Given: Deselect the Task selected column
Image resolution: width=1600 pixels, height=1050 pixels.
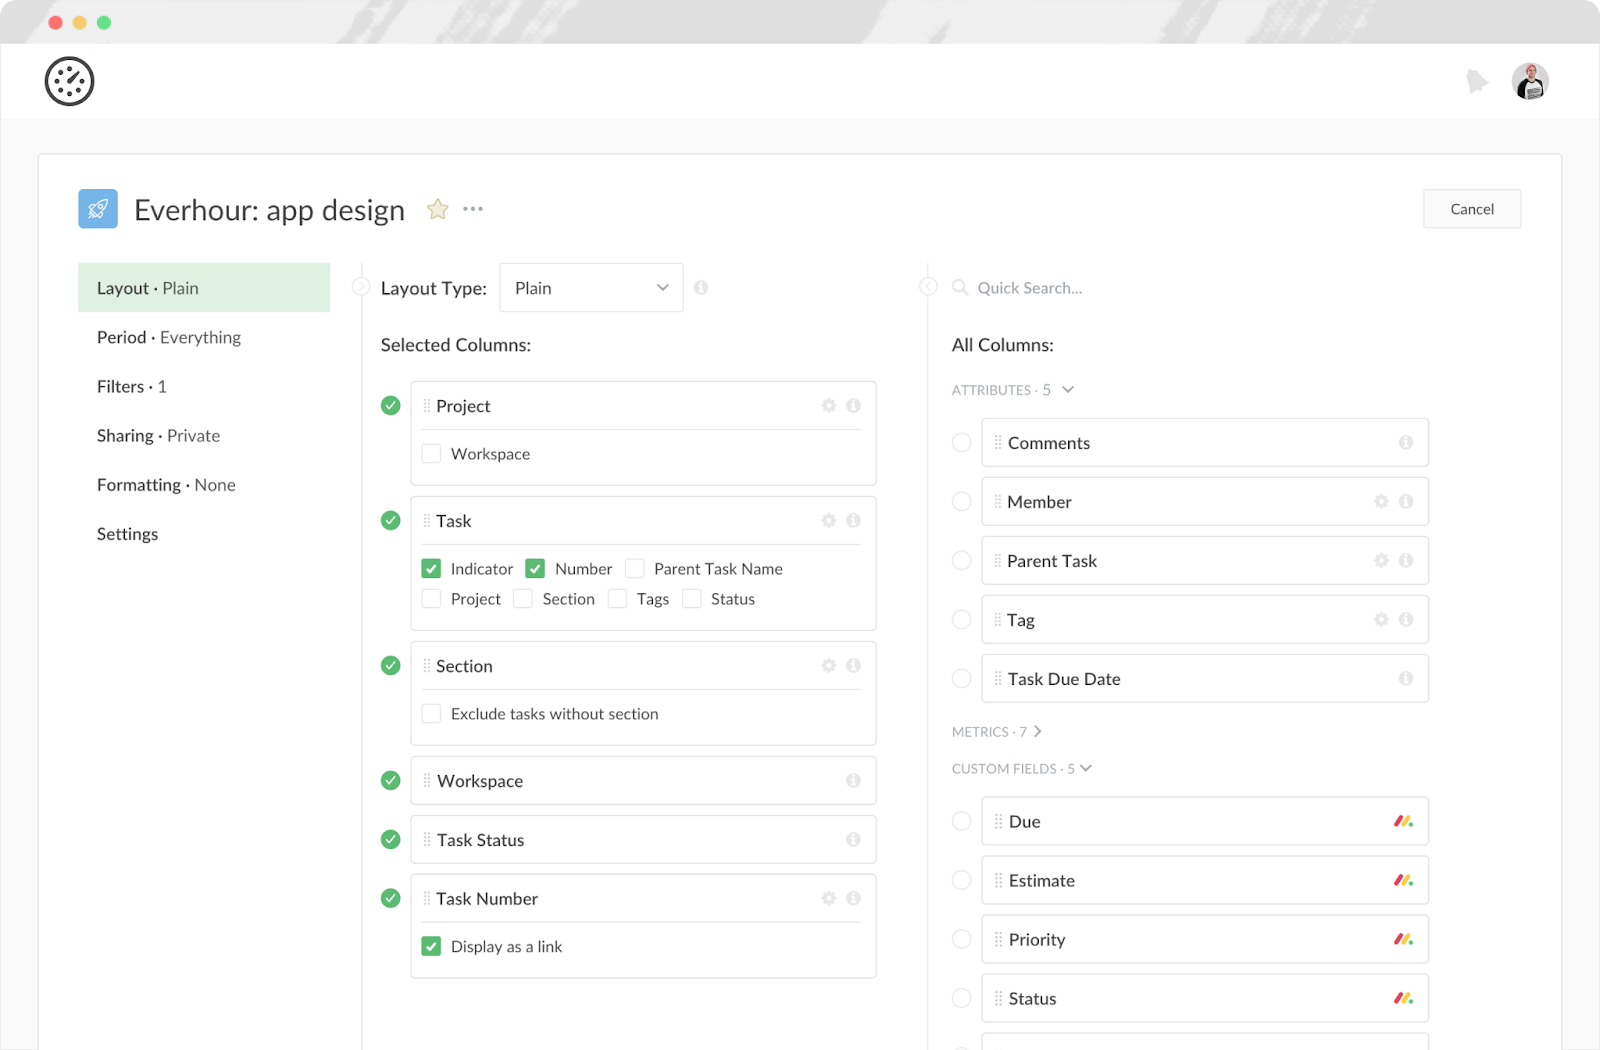Looking at the screenshot, I should [391, 520].
